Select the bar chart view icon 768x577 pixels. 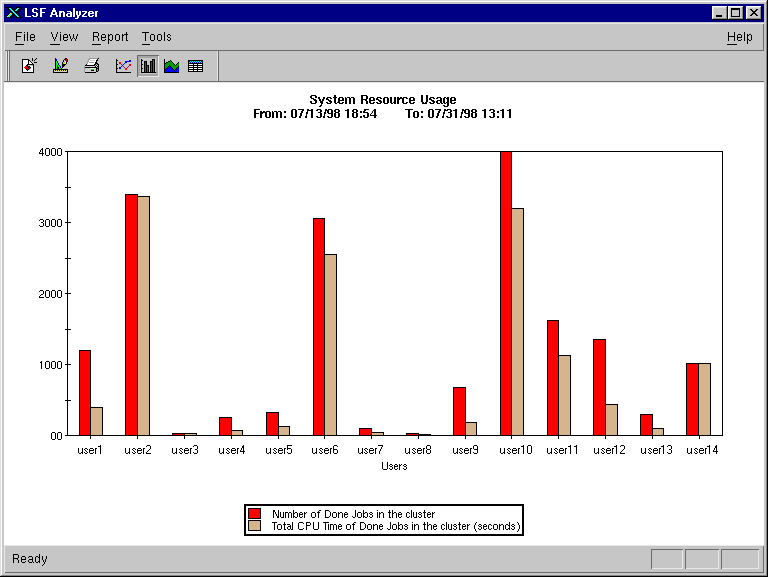point(148,66)
